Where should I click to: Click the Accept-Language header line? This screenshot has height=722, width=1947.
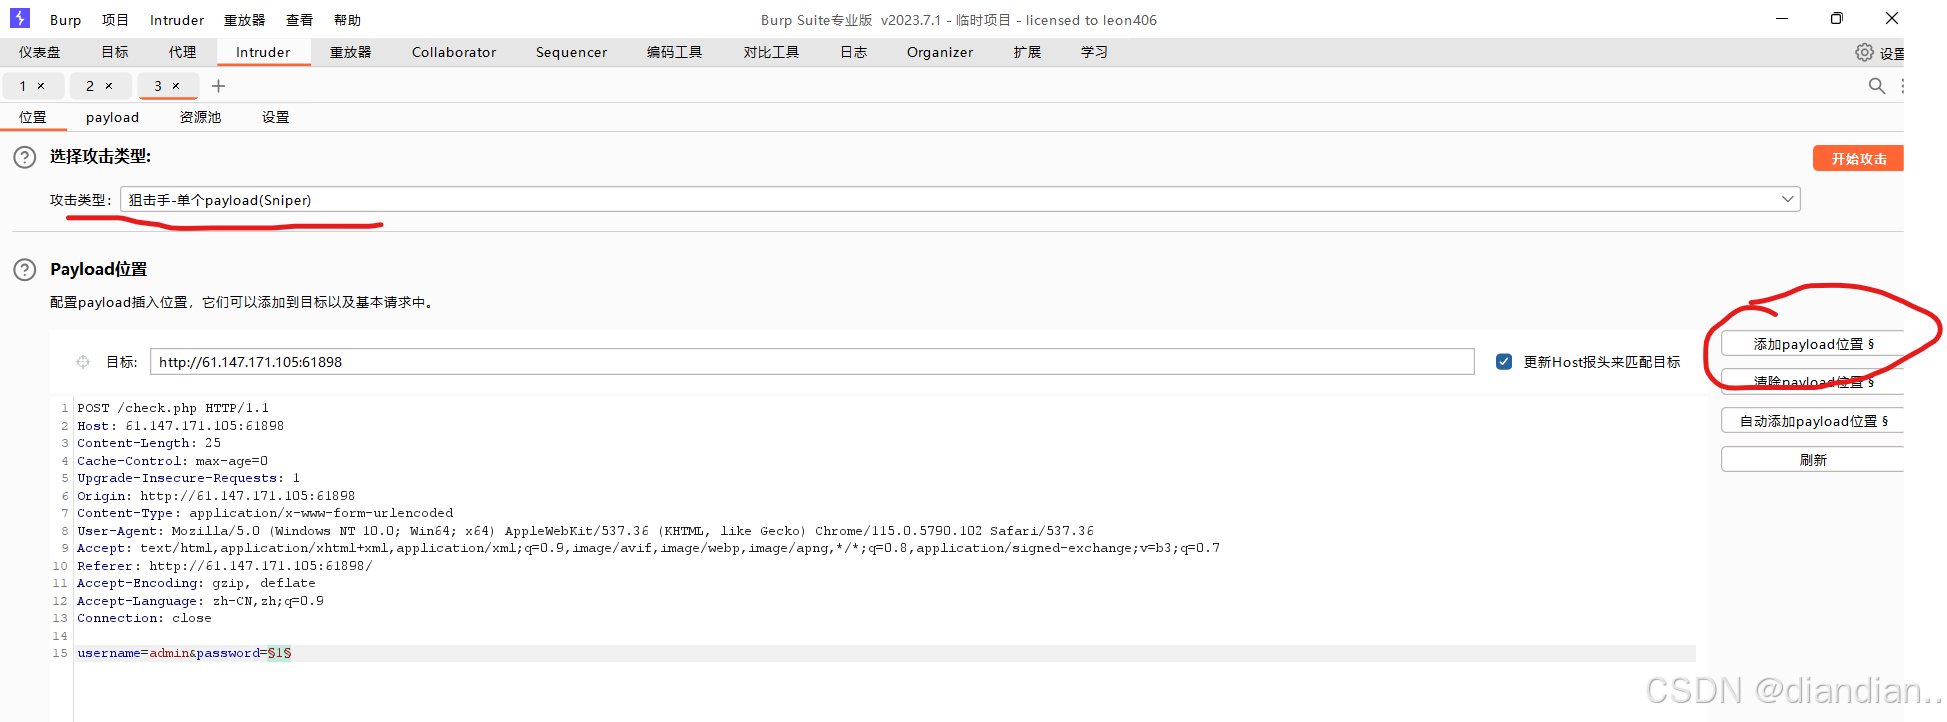click(x=200, y=601)
